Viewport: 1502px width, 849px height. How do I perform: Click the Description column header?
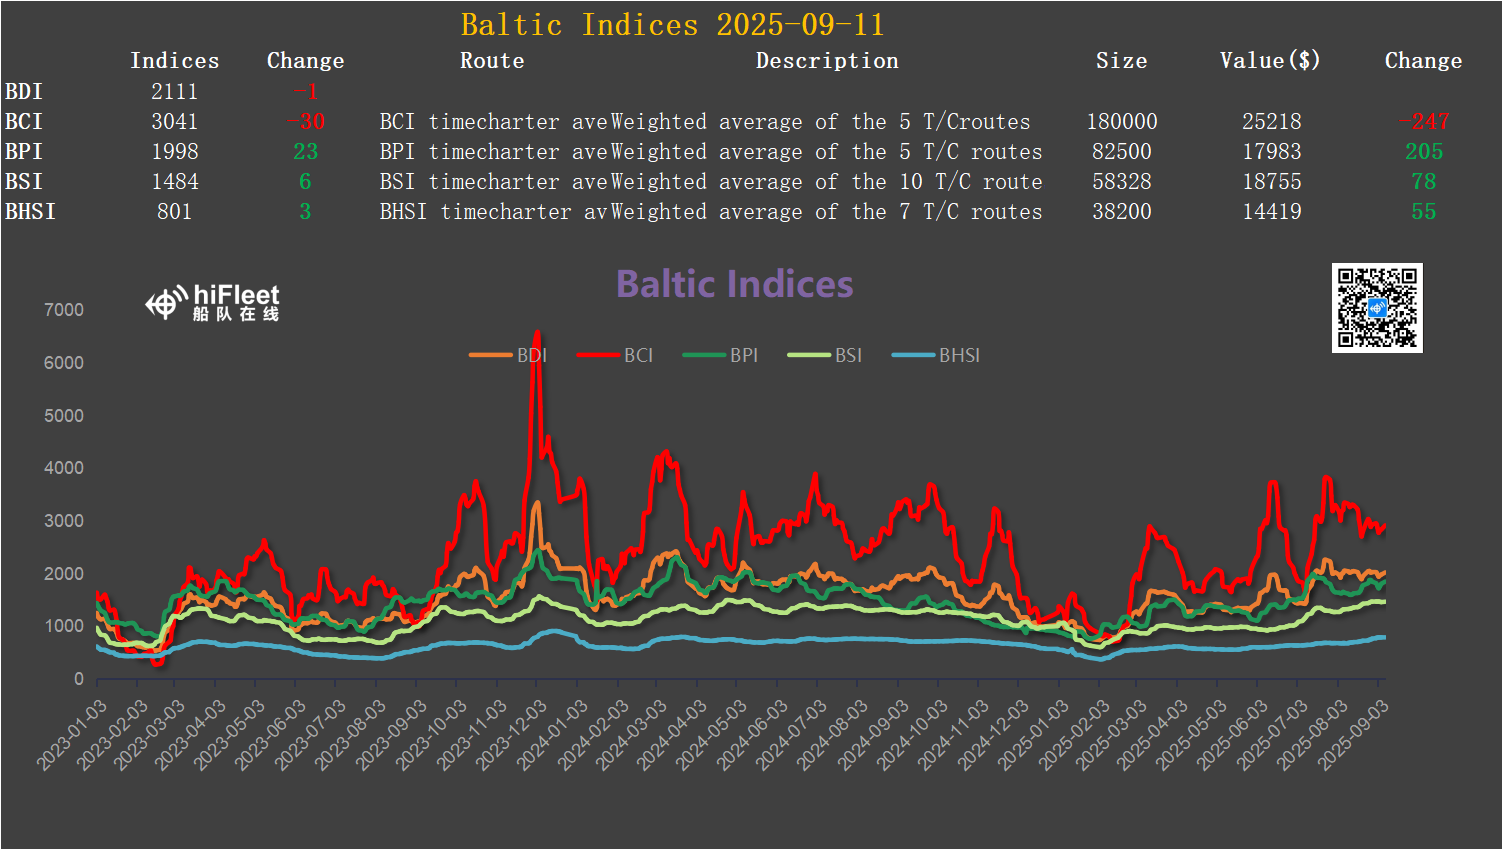(x=826, y=61)
